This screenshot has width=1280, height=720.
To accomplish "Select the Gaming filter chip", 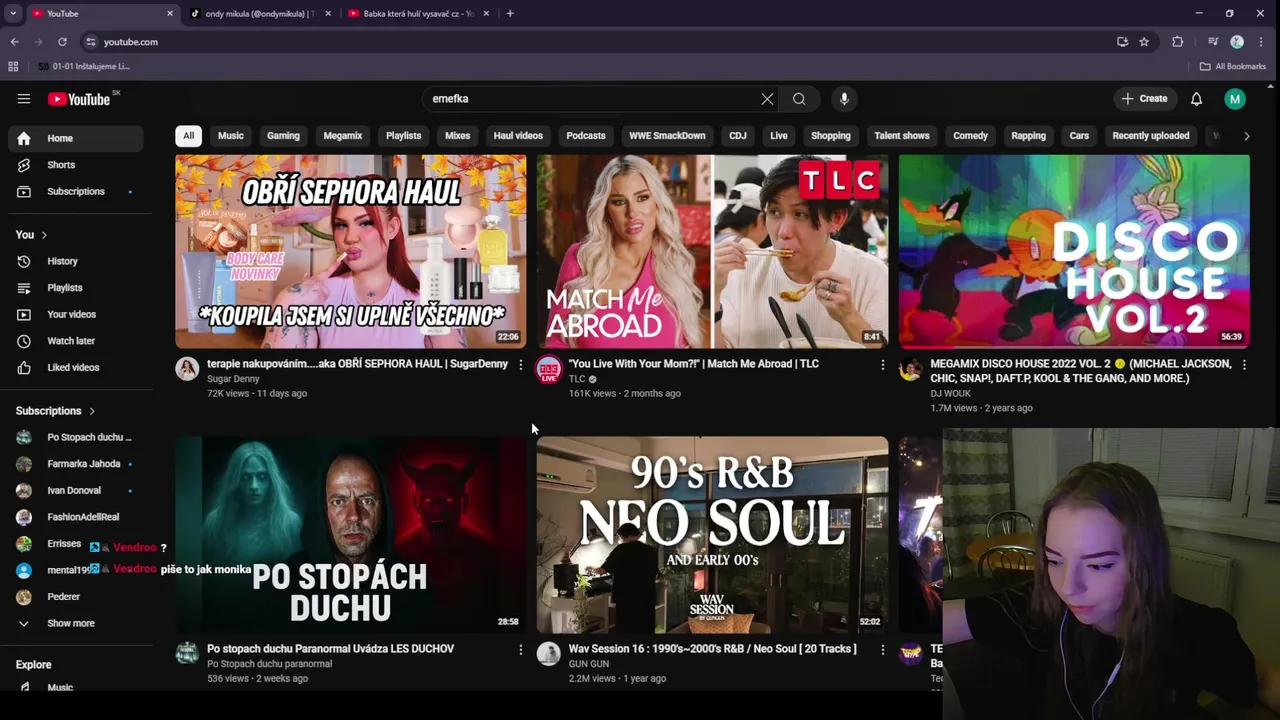I will click(283, 136).
